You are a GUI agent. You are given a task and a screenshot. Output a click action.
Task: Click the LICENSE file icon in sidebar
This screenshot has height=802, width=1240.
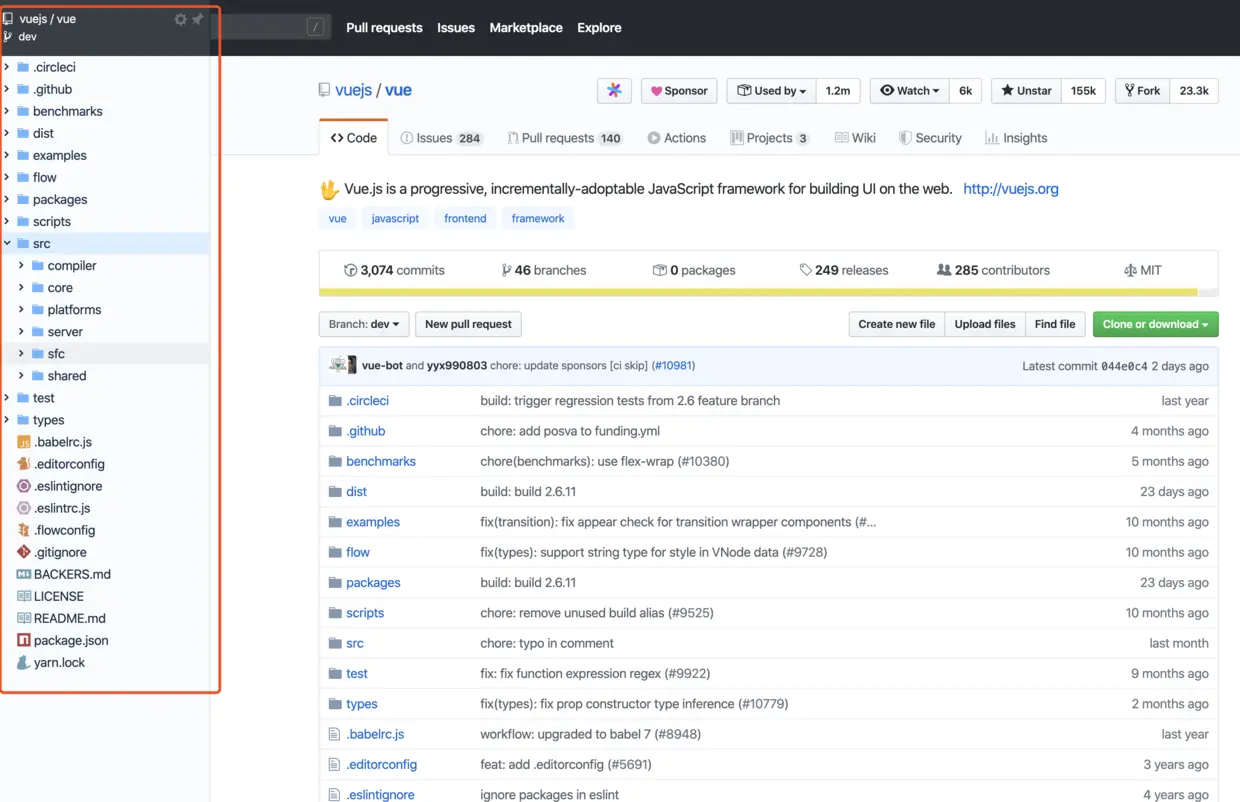[x=24, y=596]
